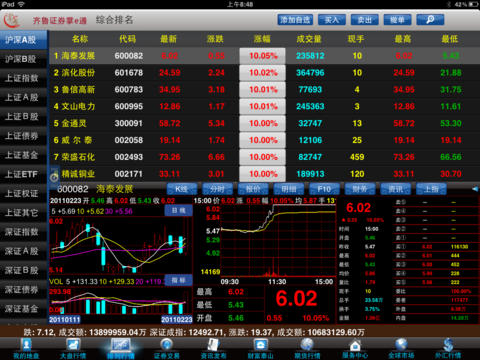This screenshot has width=480, height=360.
Task: Select 沪深A股 in the sidebar
Action: click(x=23, y=40)
